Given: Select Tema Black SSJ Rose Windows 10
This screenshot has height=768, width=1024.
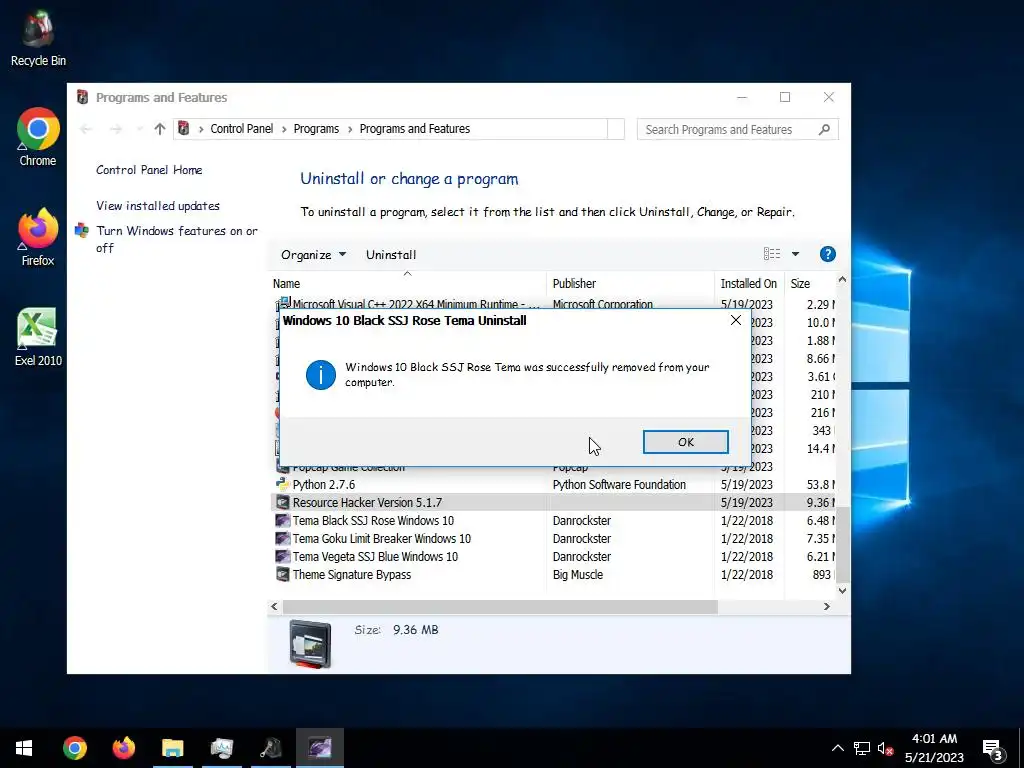Looking at the screenshot, I should (373, 520).
